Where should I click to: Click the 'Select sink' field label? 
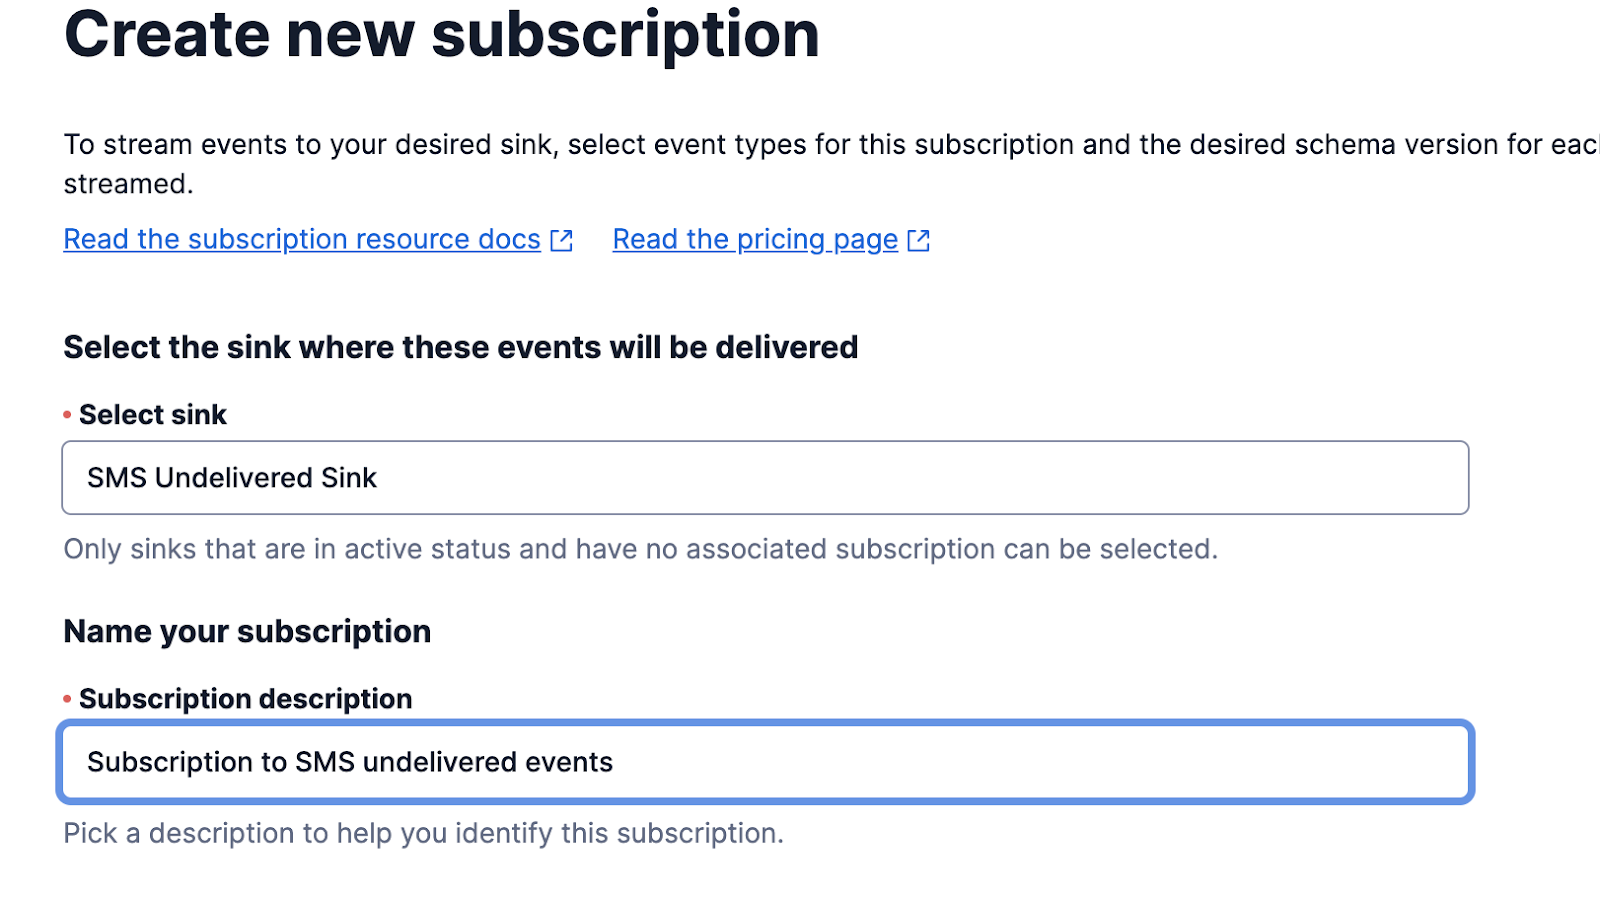point(153,415)
